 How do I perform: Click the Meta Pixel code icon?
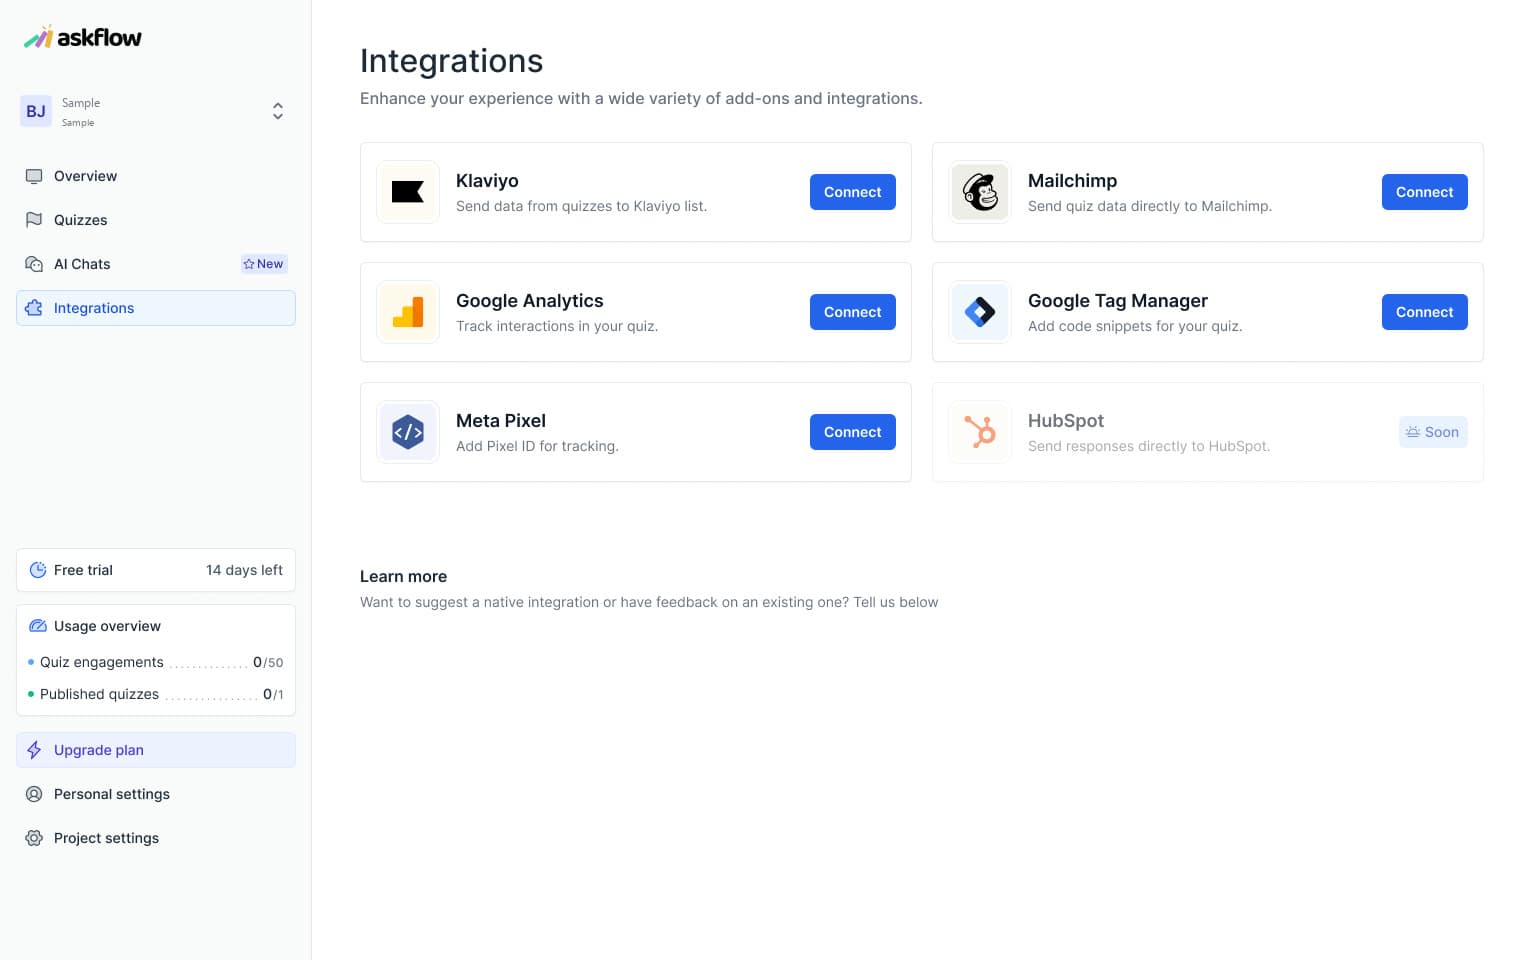(408, 432)
